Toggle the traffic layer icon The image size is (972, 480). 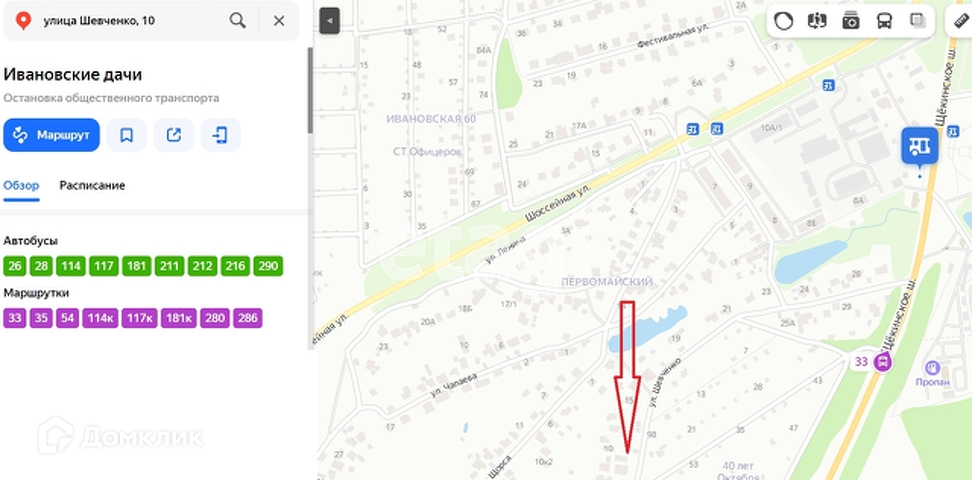(x=784, y=21)
